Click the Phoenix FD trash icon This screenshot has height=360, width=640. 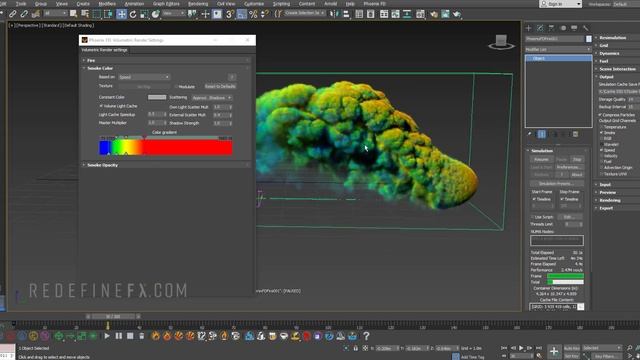pos(142,336)
